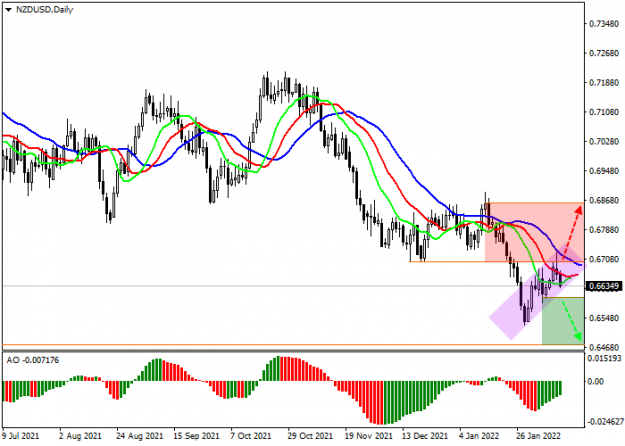
Task: Click the 0.72680 price axis label
Action: tap(604, 53)
